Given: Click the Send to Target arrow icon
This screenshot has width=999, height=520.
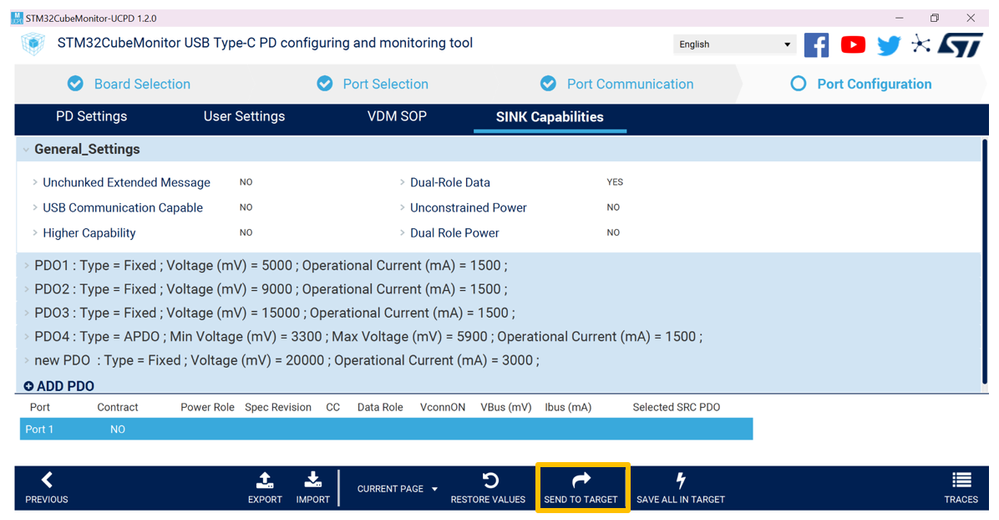Looking at the screenshot, I should pos(581,480).
